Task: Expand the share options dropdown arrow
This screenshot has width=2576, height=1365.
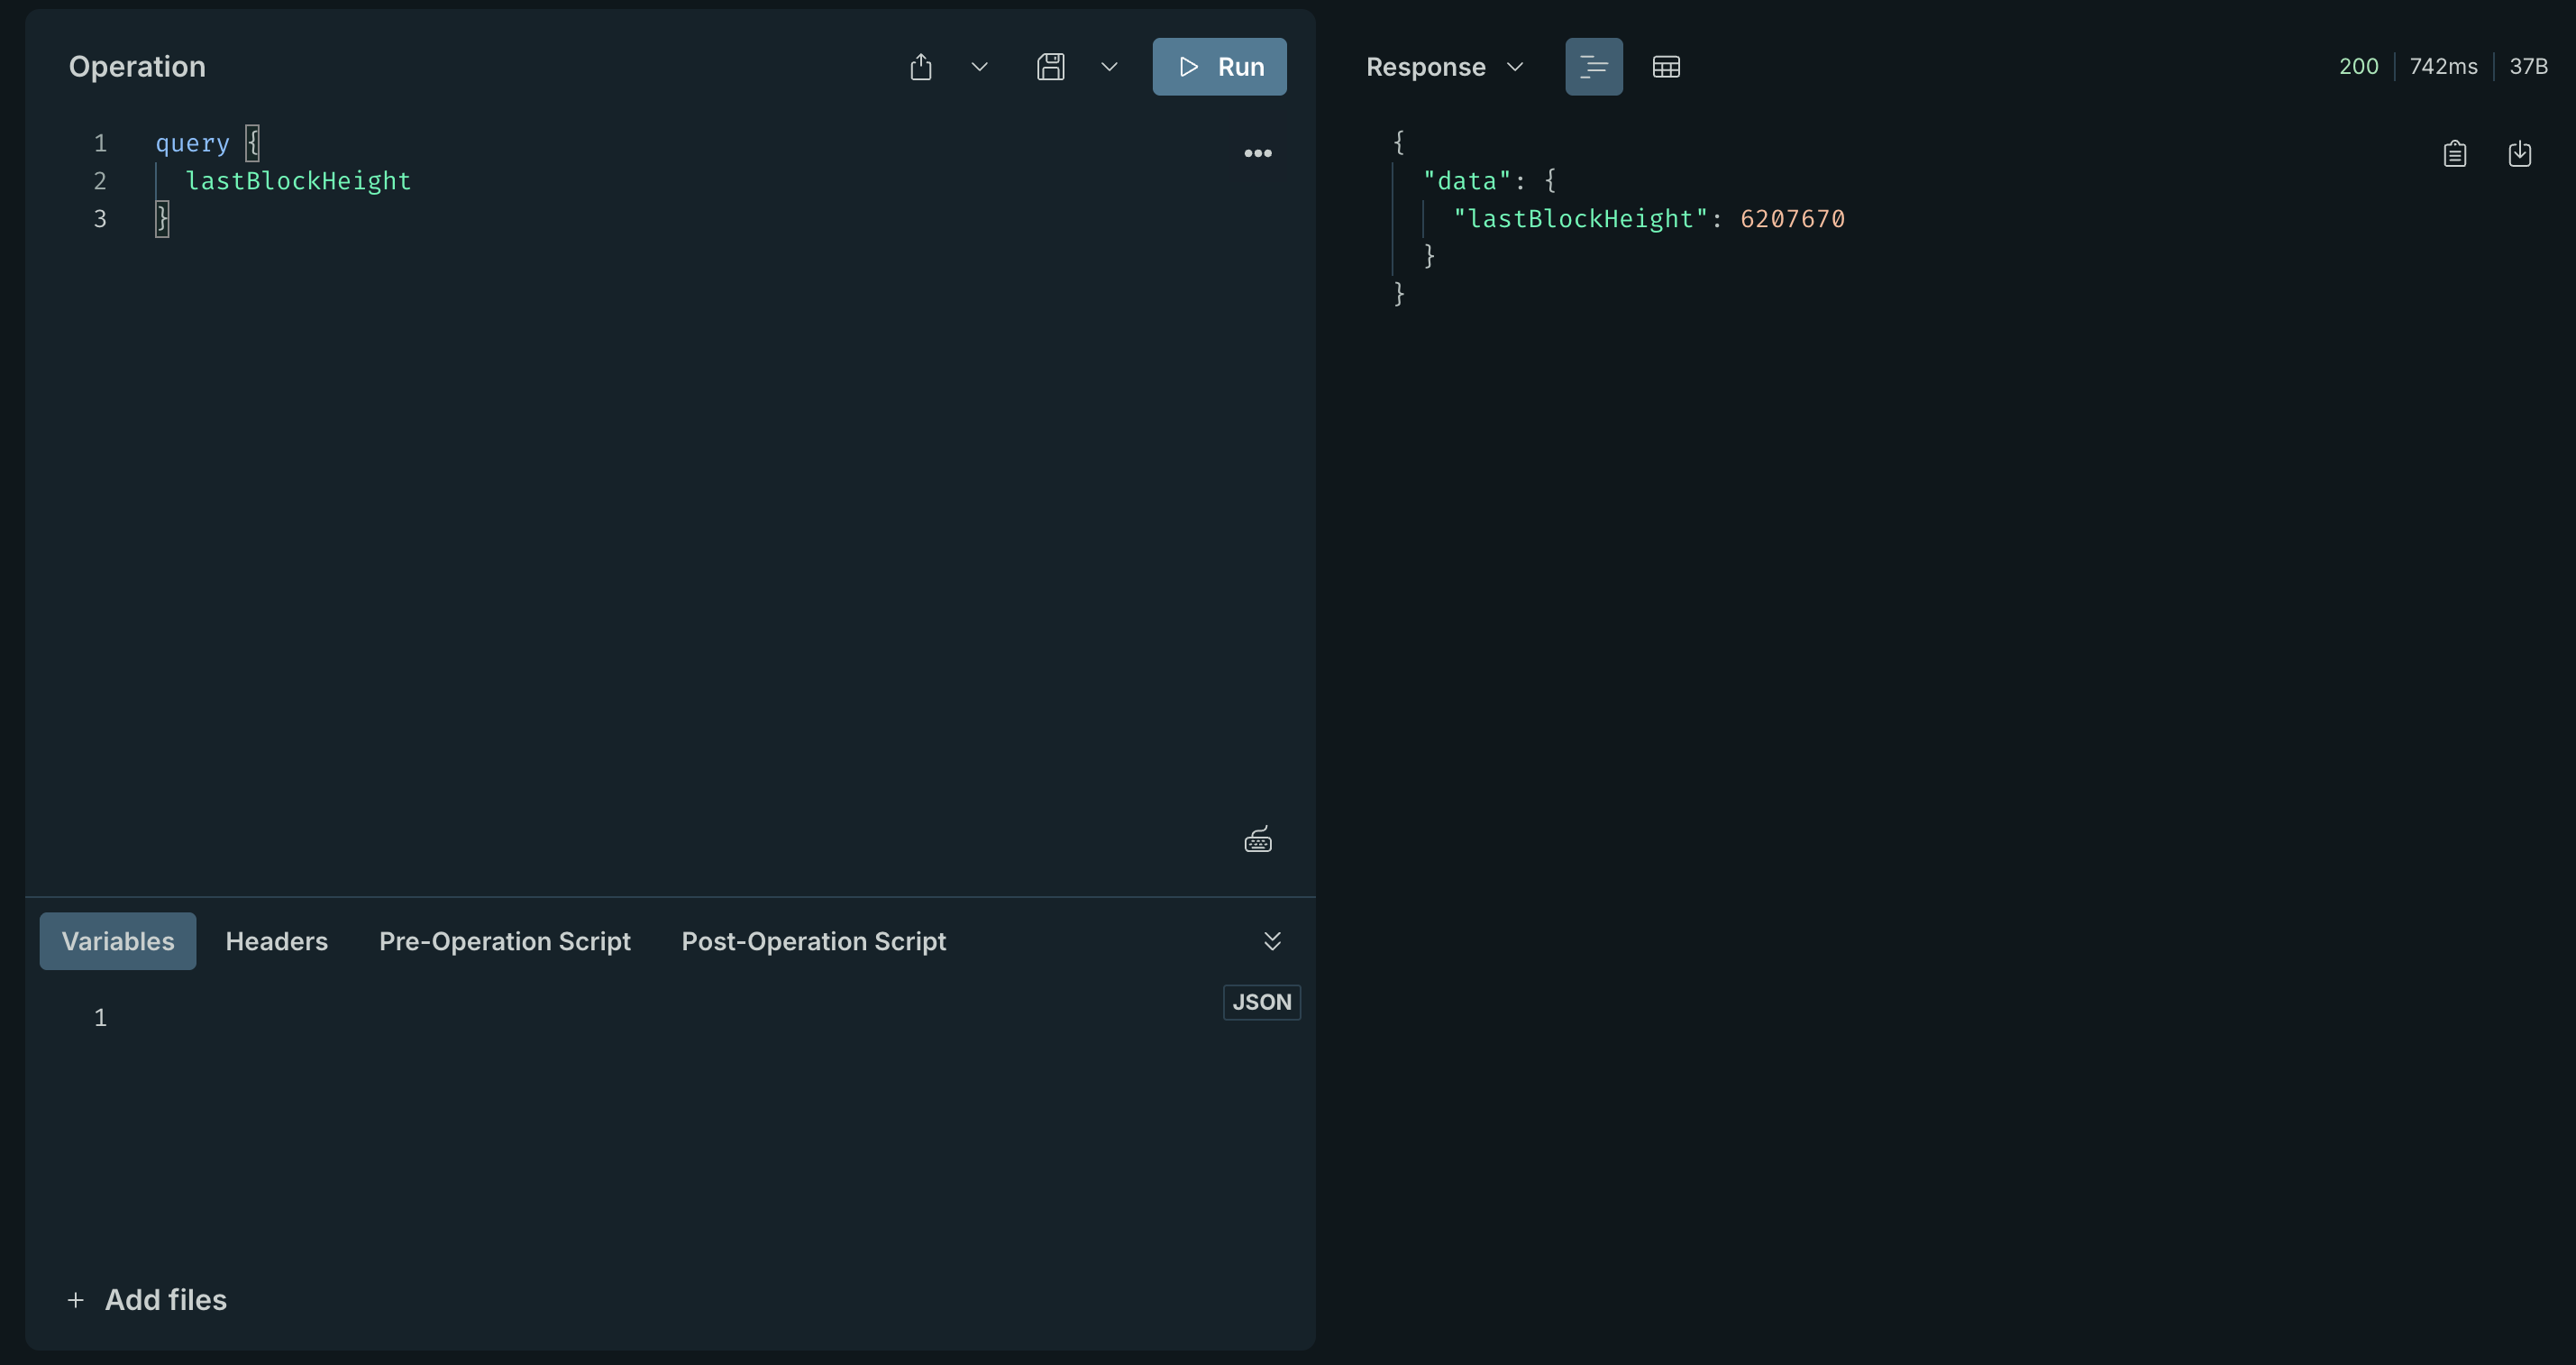Action: [x=979, y=67]
